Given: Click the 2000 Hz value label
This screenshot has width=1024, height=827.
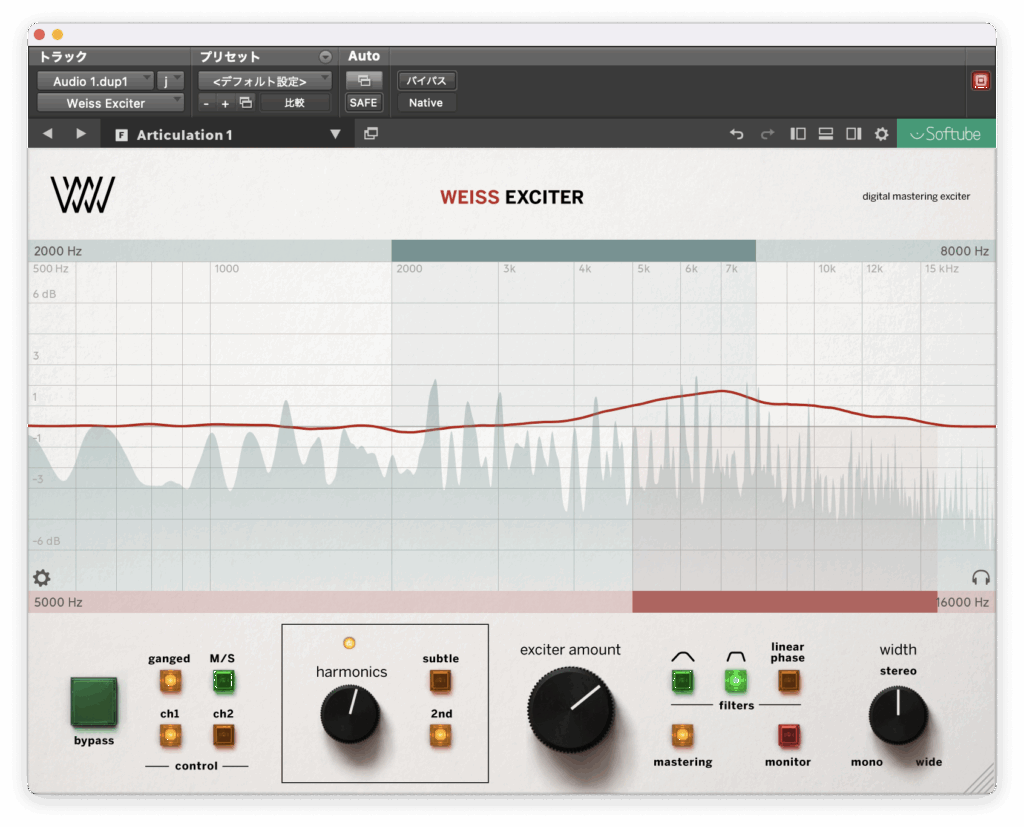Looking at the screenshot, I should click(58, 251).
